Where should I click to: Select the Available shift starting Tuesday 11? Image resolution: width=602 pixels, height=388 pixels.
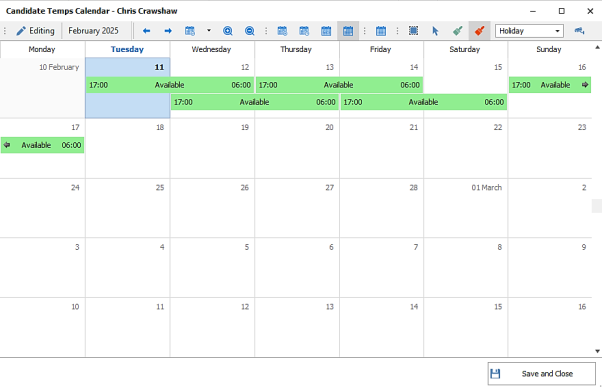[170, 85]
